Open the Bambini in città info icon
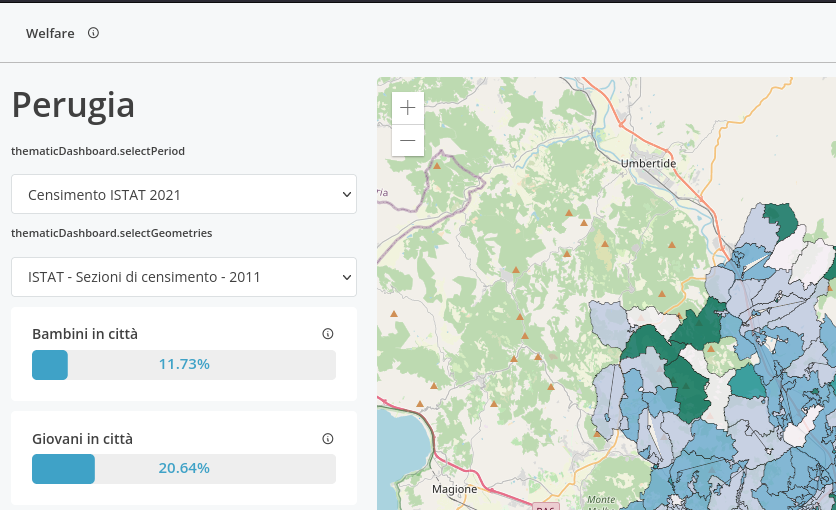836x510 pixels. (327, 334)
